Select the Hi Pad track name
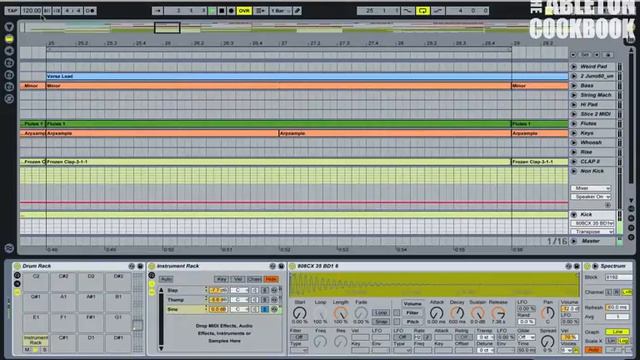Image resolution: width=640 pixels, height=360 pixels. pyautogui.click(x=589, y=104)
